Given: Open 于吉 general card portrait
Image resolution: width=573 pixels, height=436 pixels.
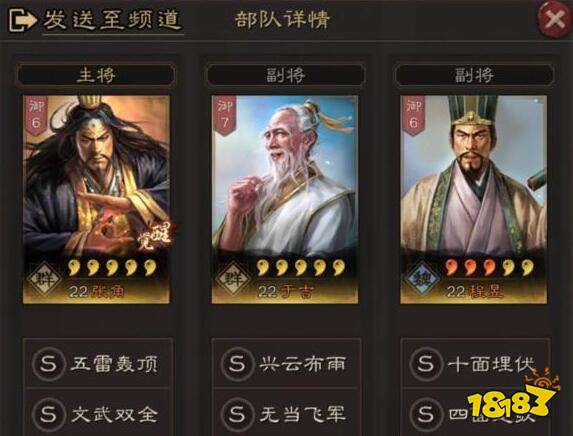Looking at the screenshot, I should [x=285, y=199].
